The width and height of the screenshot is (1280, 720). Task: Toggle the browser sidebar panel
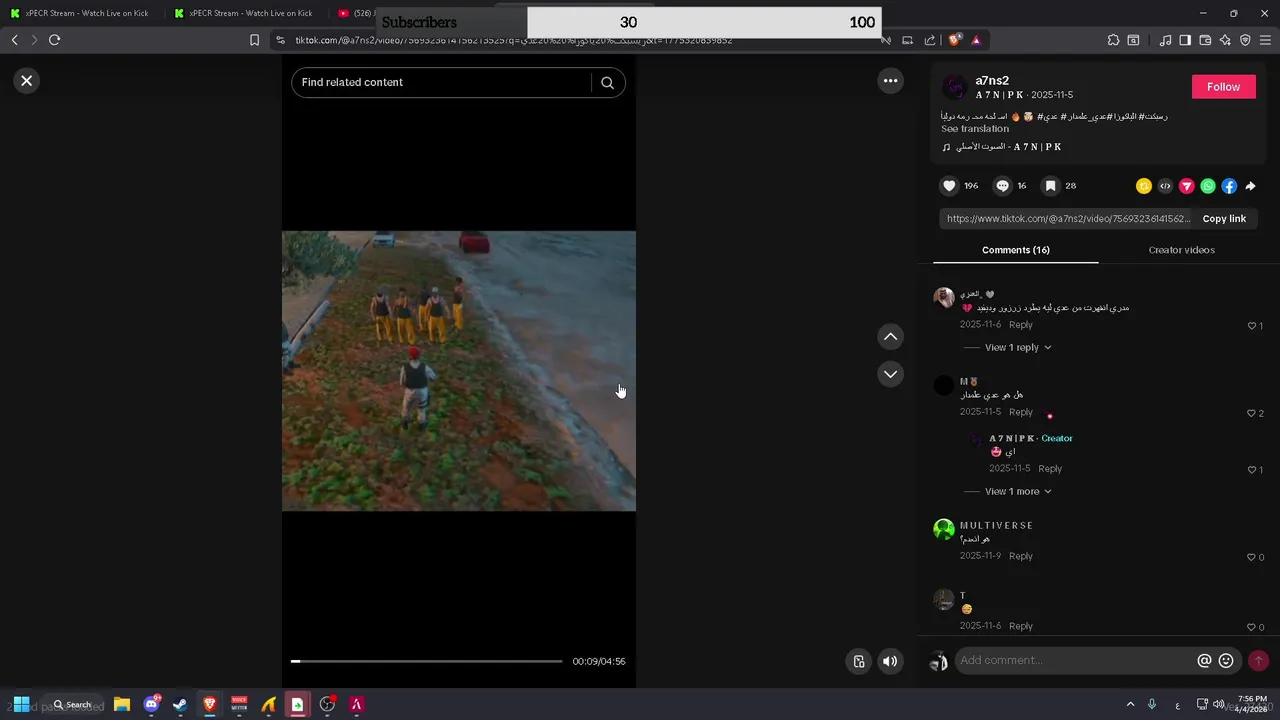coord(1185,40)
